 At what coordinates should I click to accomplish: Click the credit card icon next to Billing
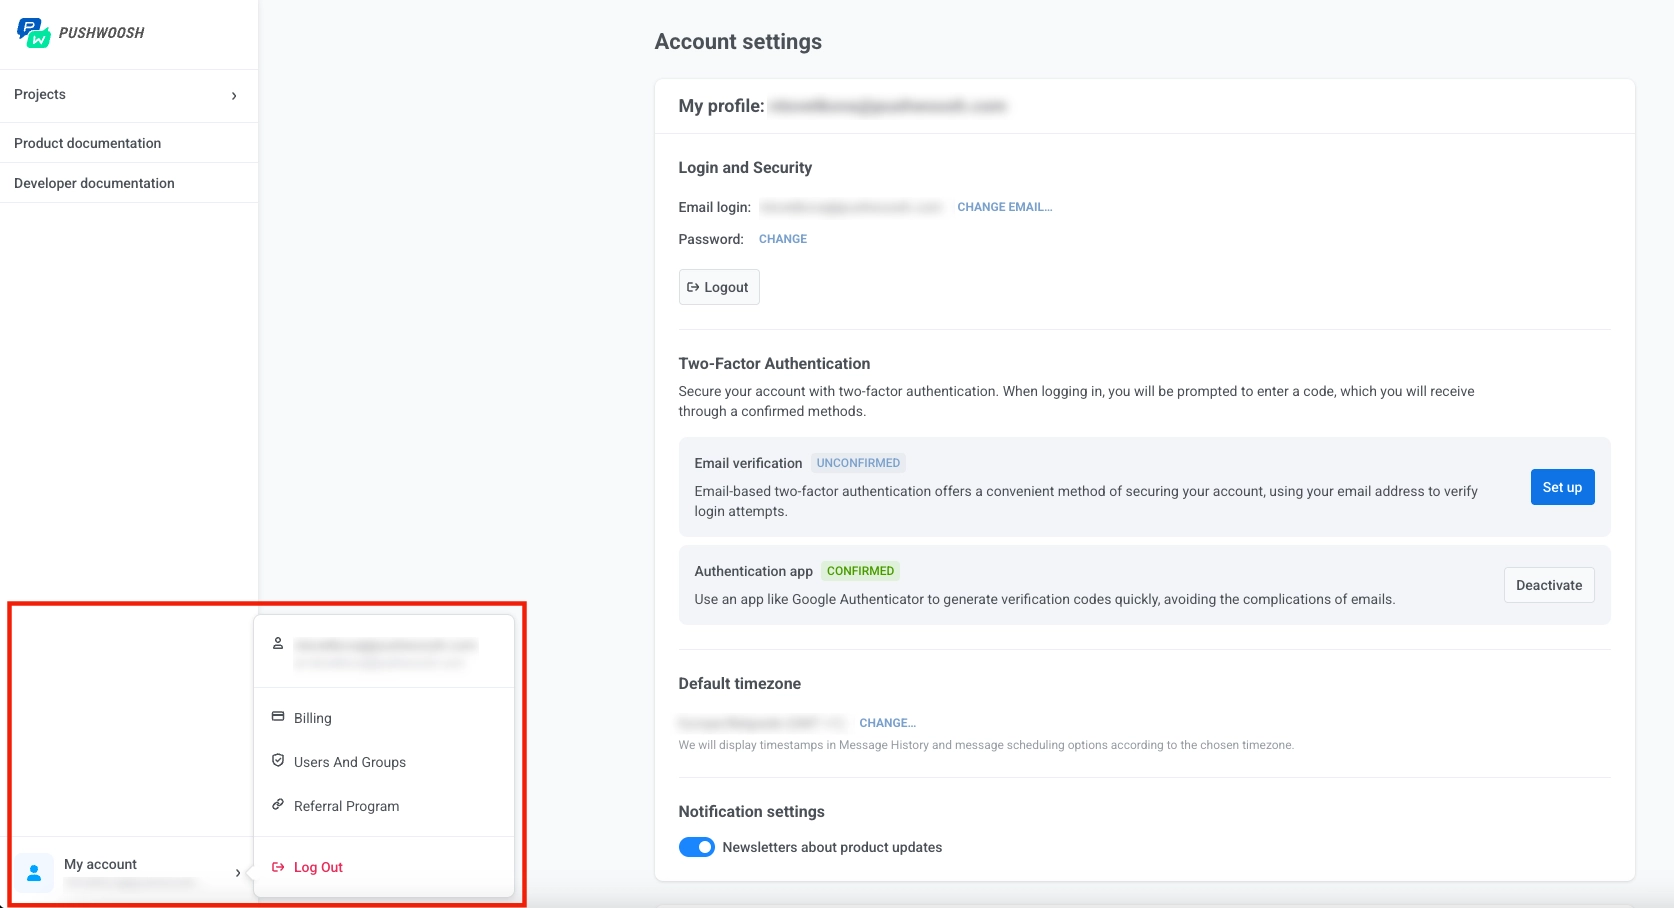pos(277,716)
